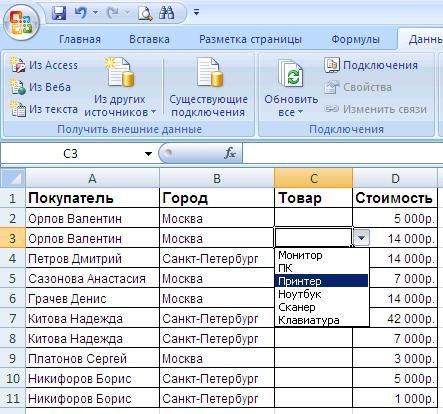Viewport: 443px width, 414px height.
Task: Import data Из текста
Action: (44, 109)
